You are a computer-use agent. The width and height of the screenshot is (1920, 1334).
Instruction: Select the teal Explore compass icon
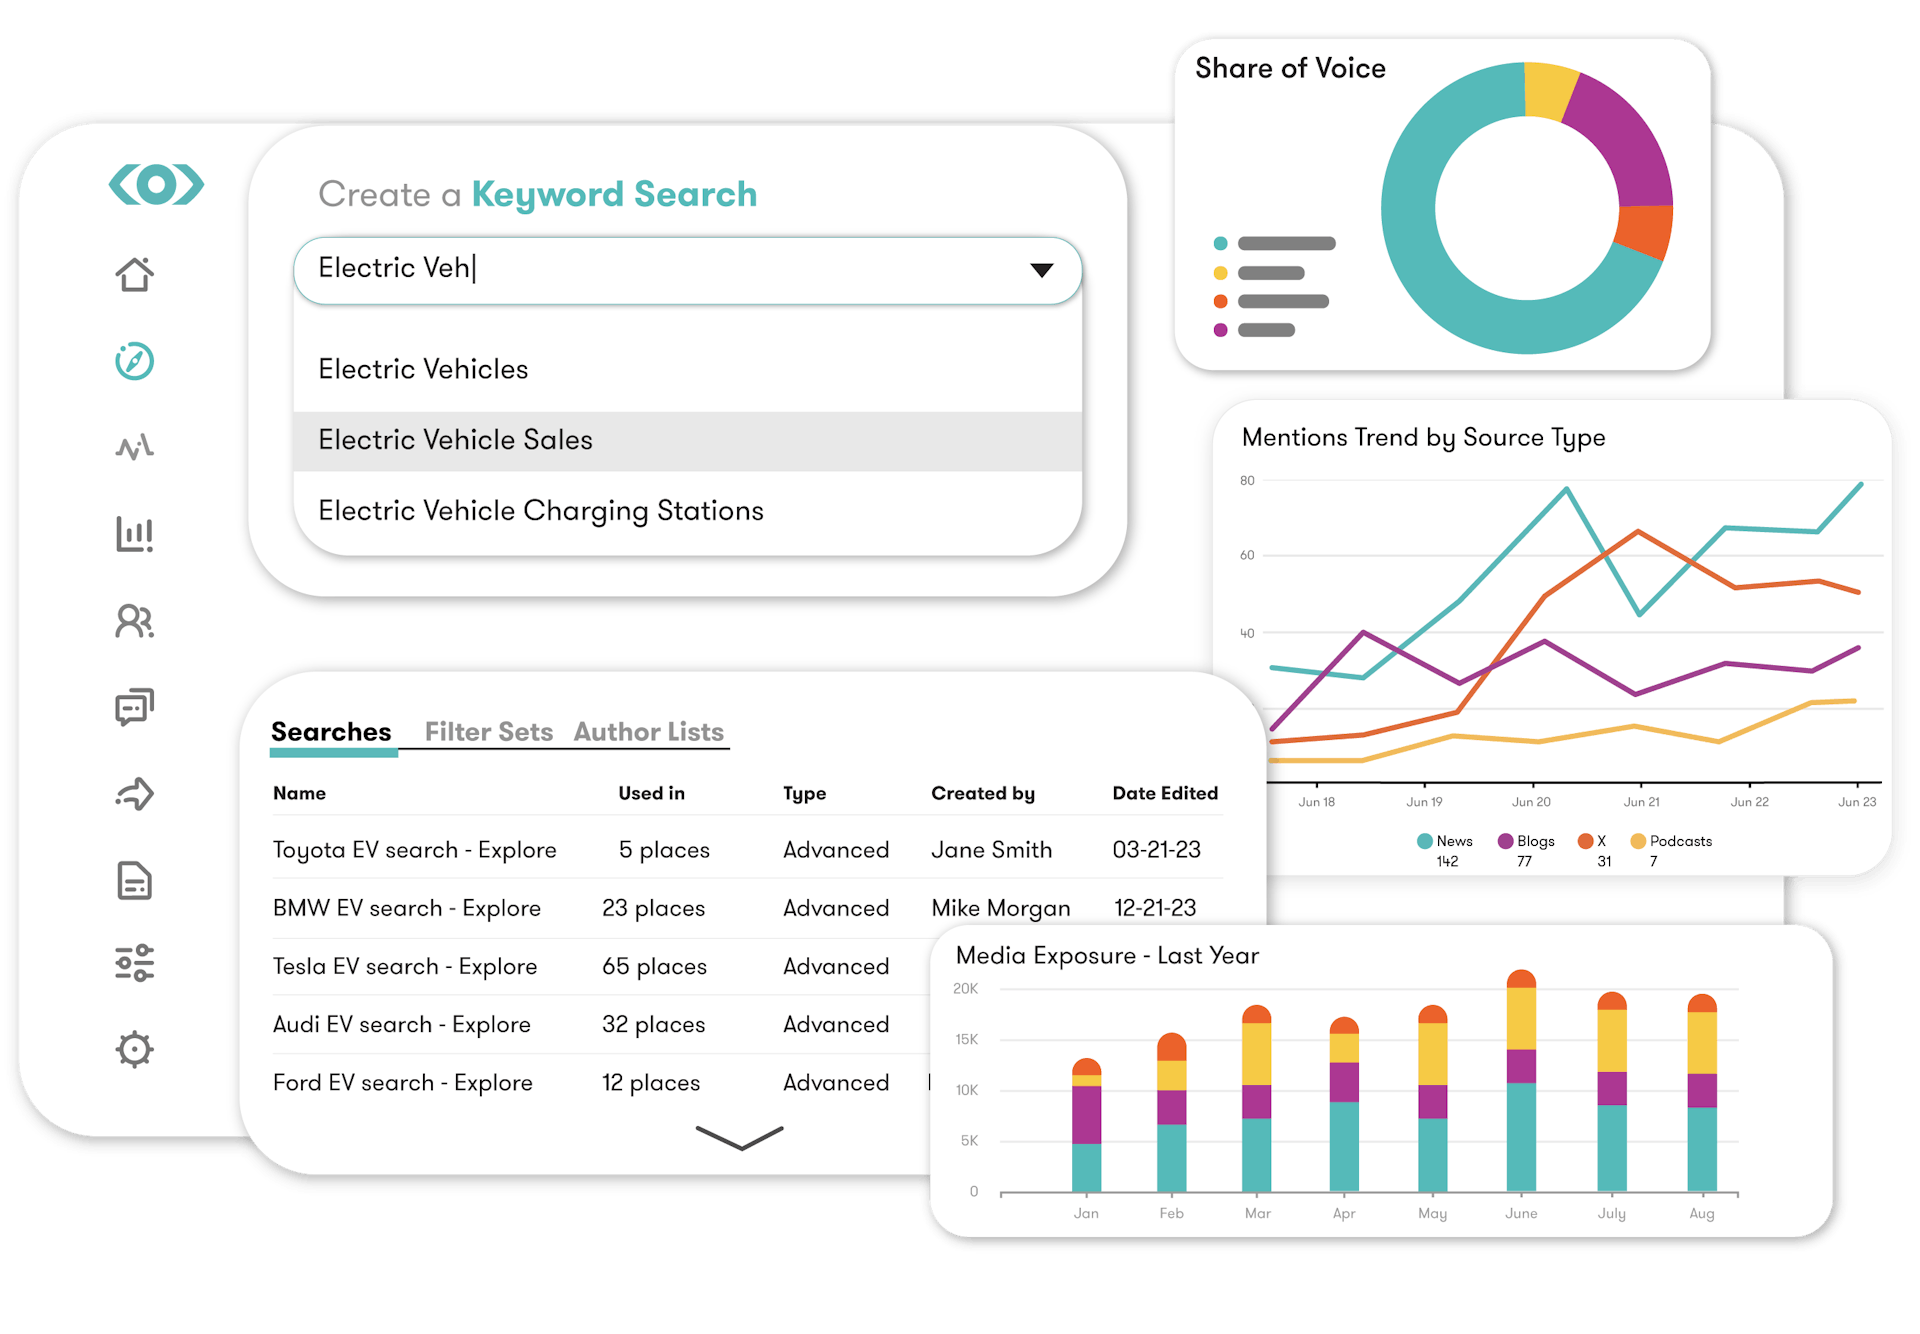coord(135,361)
